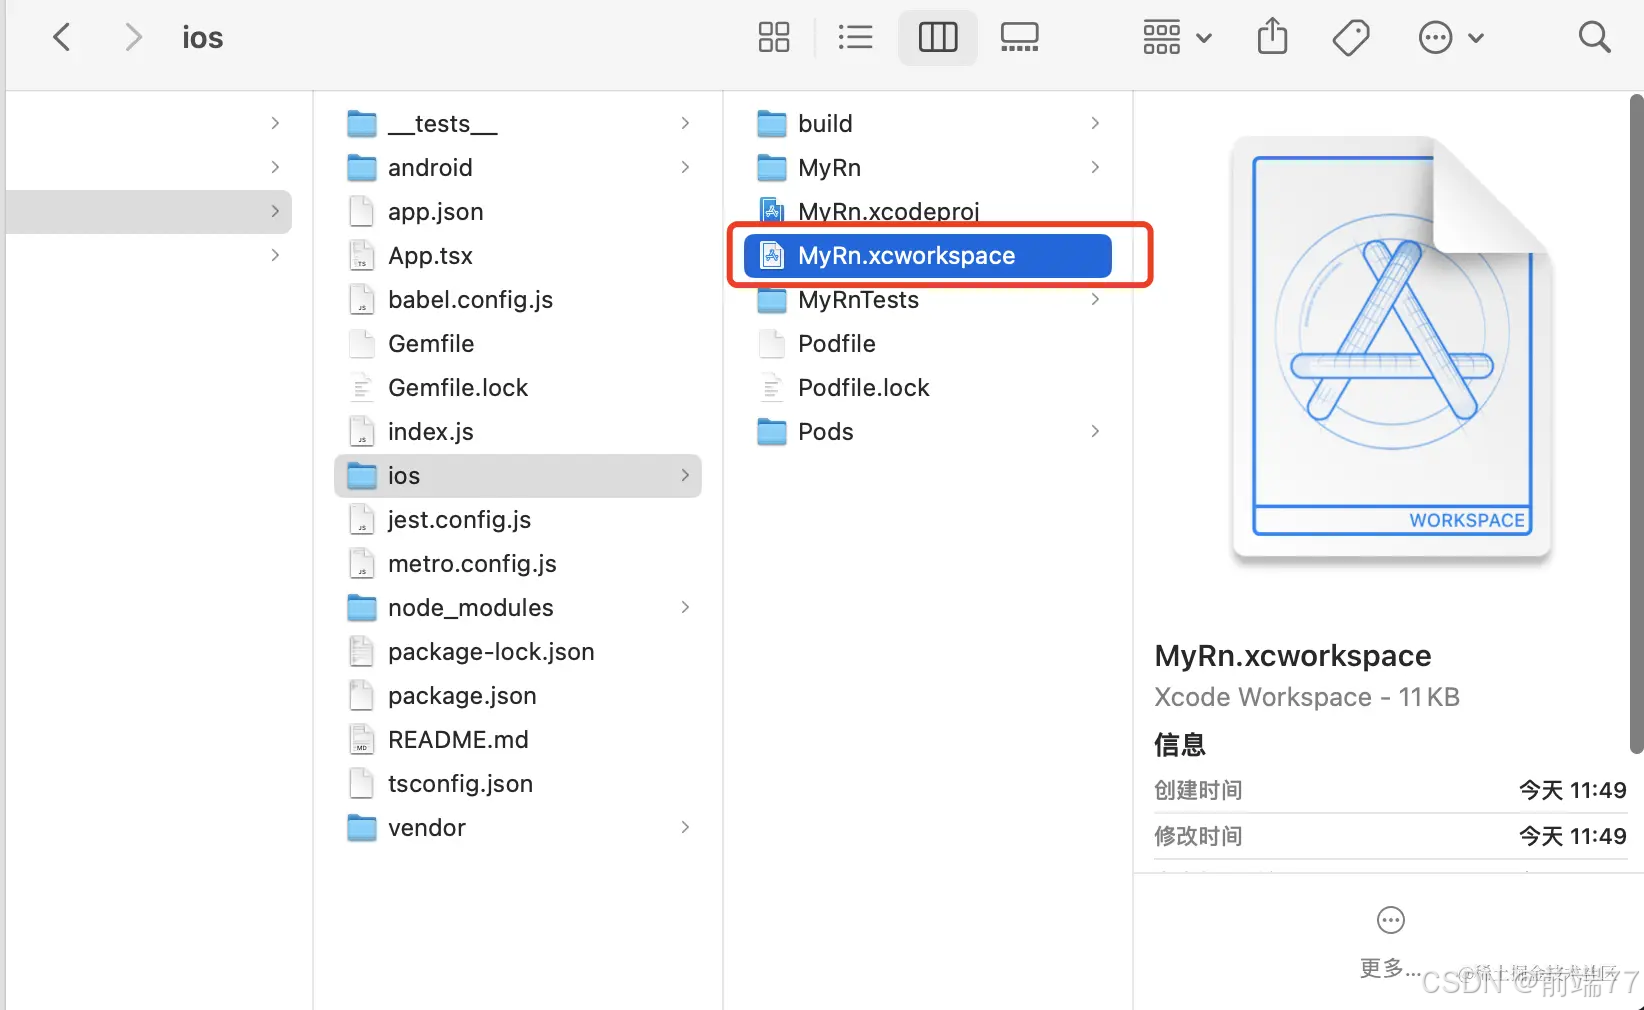Viewport: 1644px width, 1010px height.
Task: Select the node_modules folder icon
Action: (x=362, y=608)
